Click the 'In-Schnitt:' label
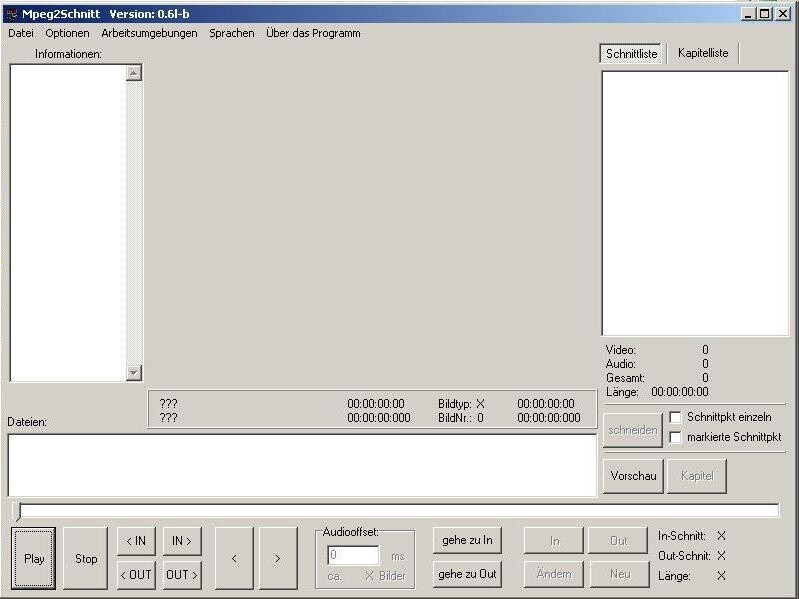Viewport: 799px width, 599px height. [682, 536]
